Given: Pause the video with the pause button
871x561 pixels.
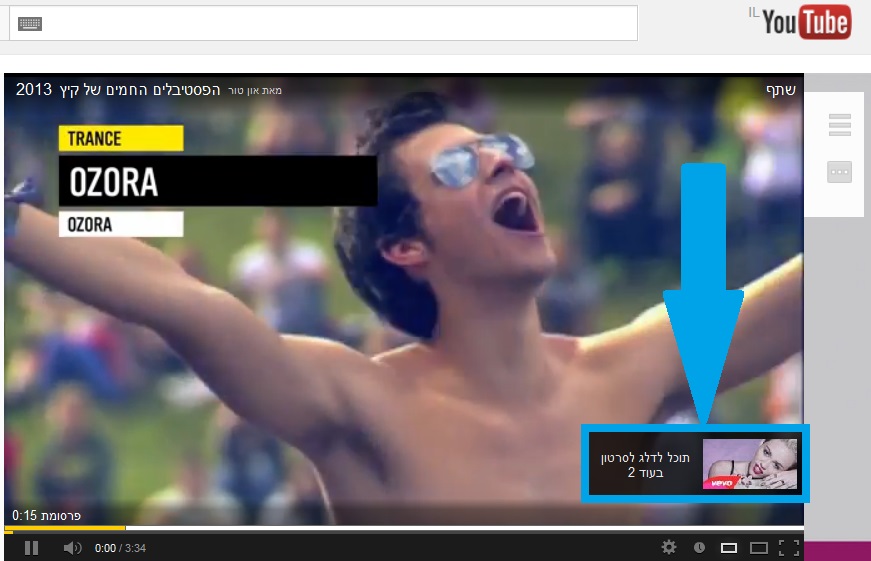Looking at the screenshot, I should click(x=31, y=548).
